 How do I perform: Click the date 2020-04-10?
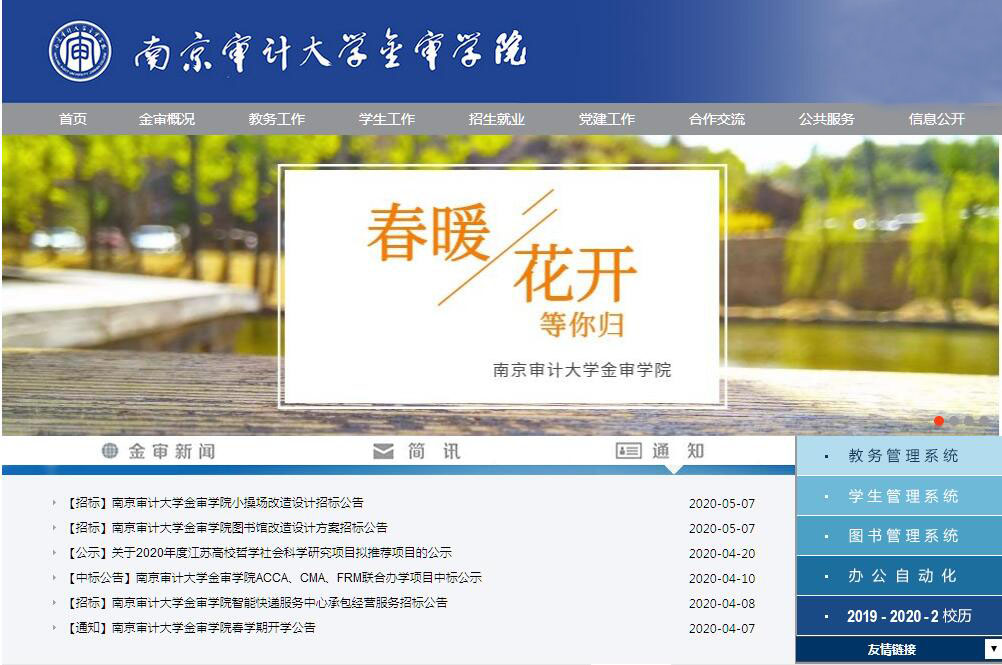[722, 578]
